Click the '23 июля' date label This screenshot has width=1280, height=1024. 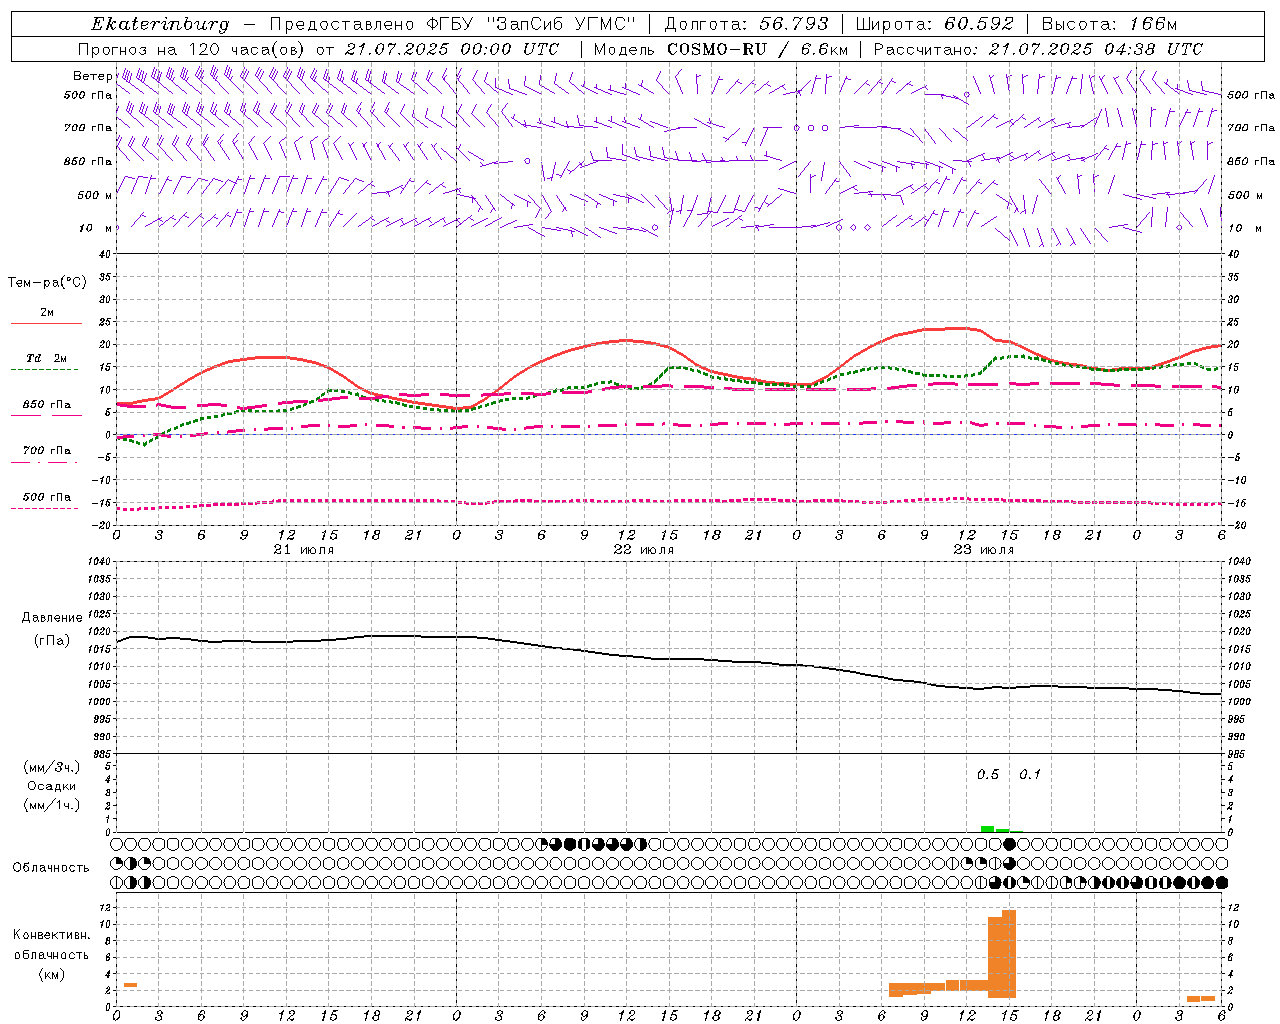(x=984, y=550)
